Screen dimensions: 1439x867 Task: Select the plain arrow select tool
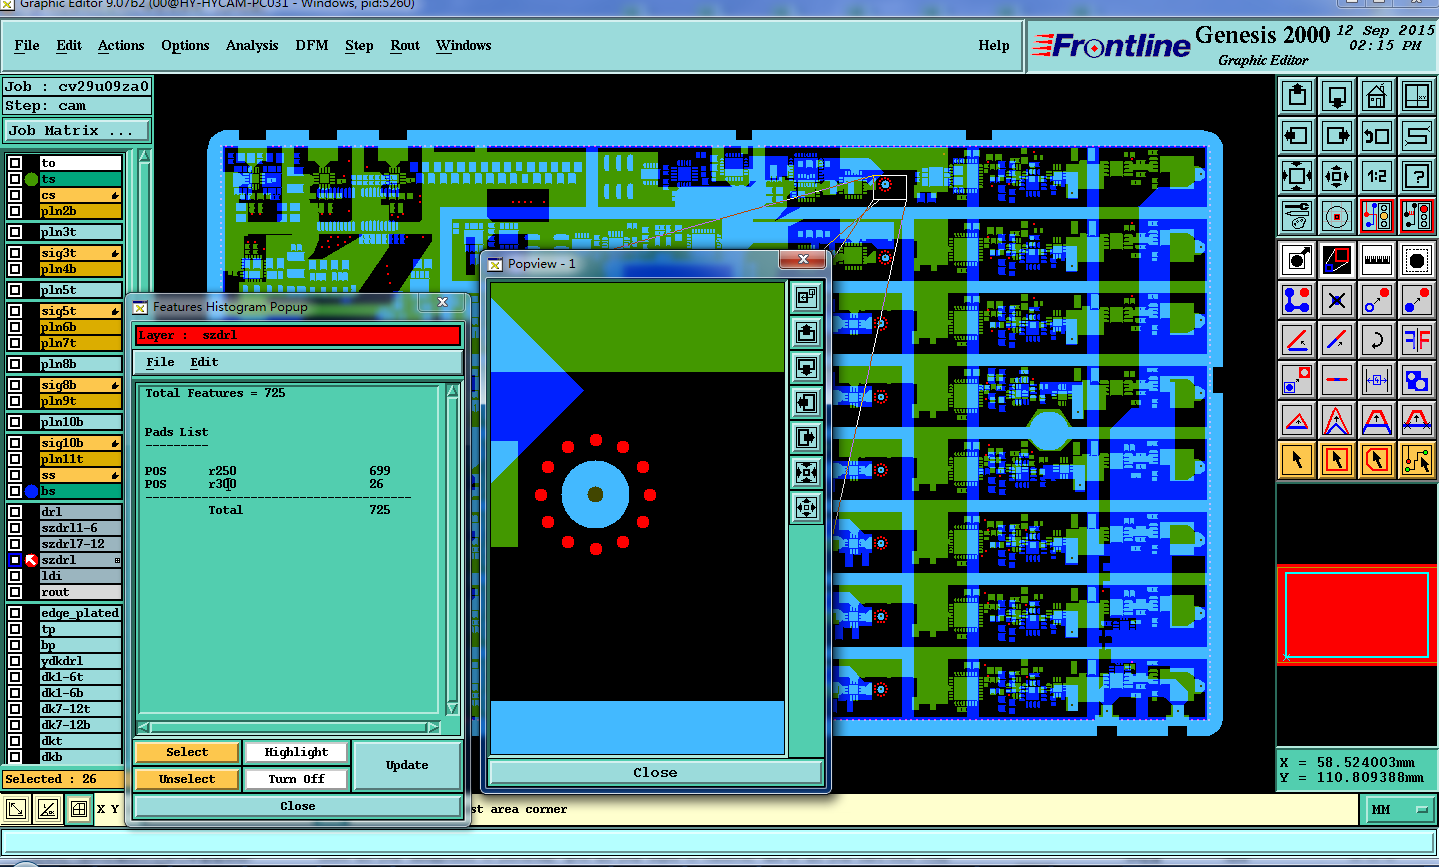1297,460
